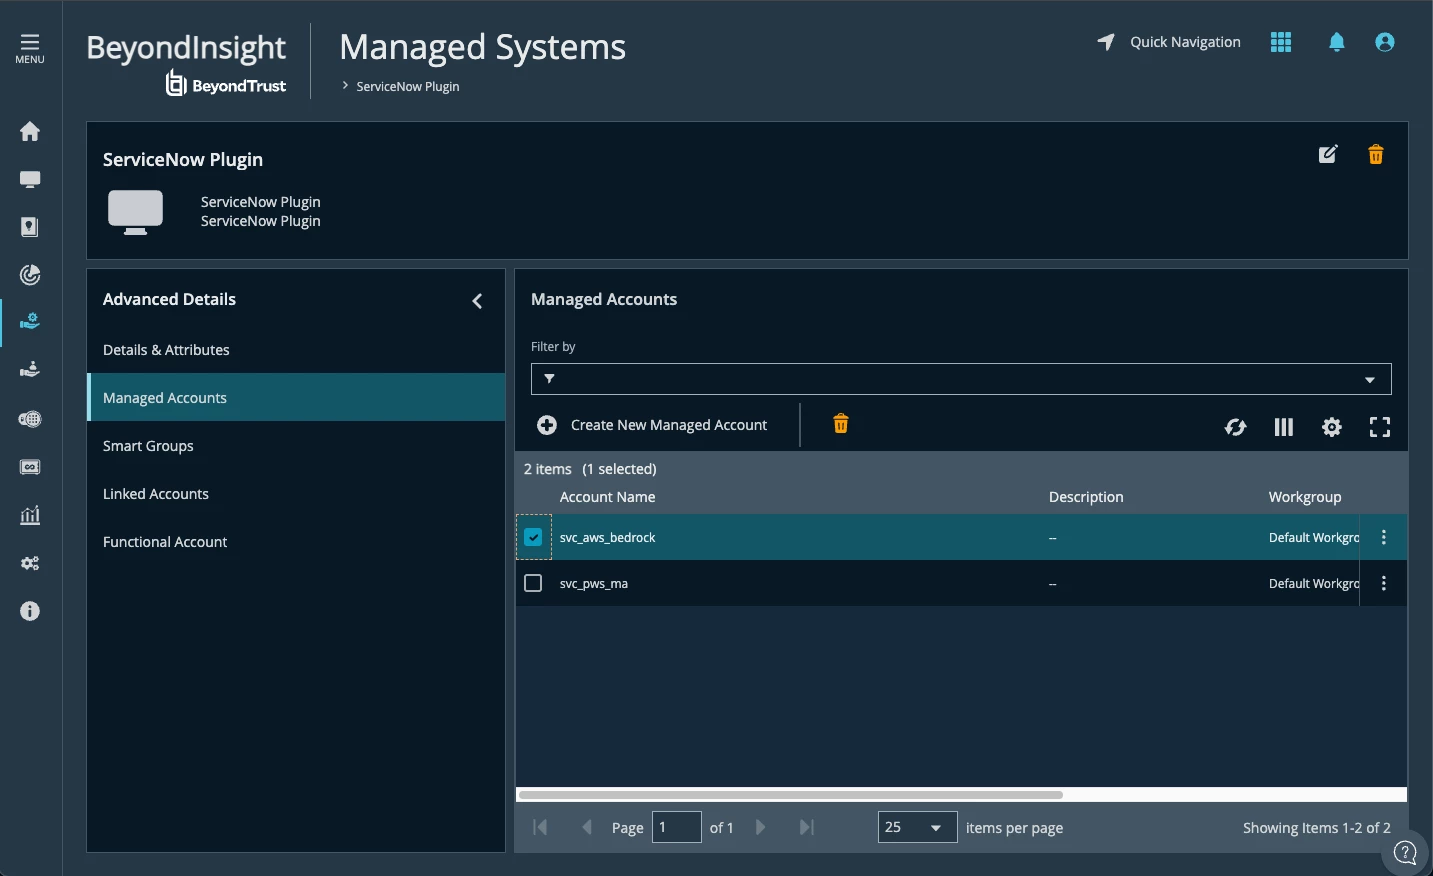
Task: Open the Managed Accounts sidebar icon
Action: tap(30, 370)
